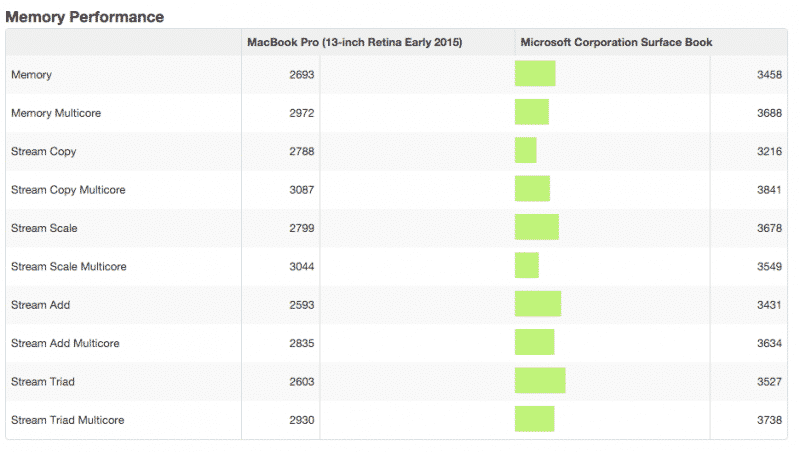Screen dimensions: 800x452
Task: Click the Stream Copy Multicore label
Action: (x=68, y=190)
